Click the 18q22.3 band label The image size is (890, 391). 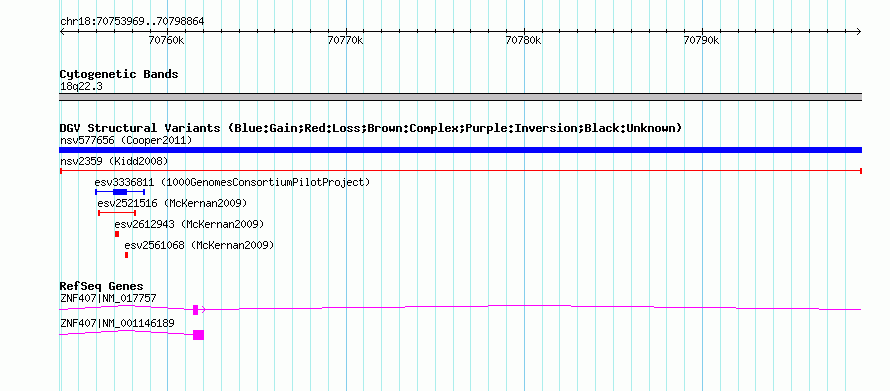(x=81, y=87)
